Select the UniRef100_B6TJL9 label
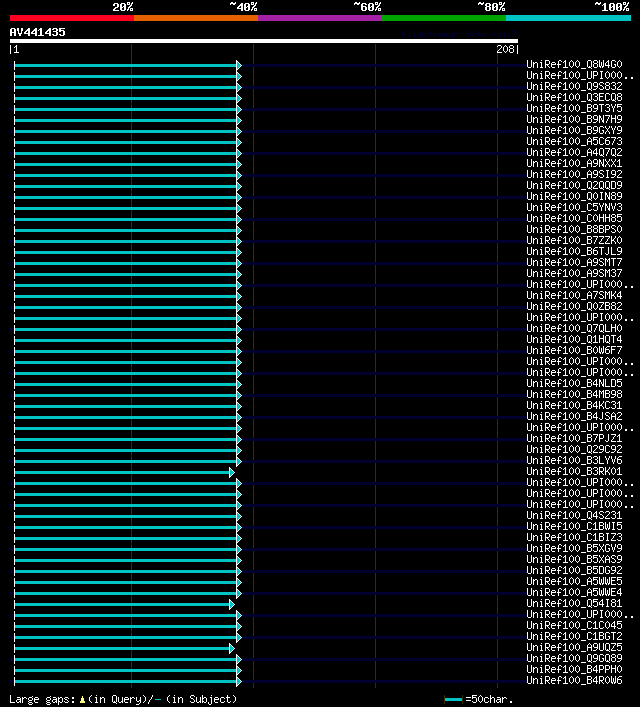Viewport: 640px width, 707px height. (574, 251)
